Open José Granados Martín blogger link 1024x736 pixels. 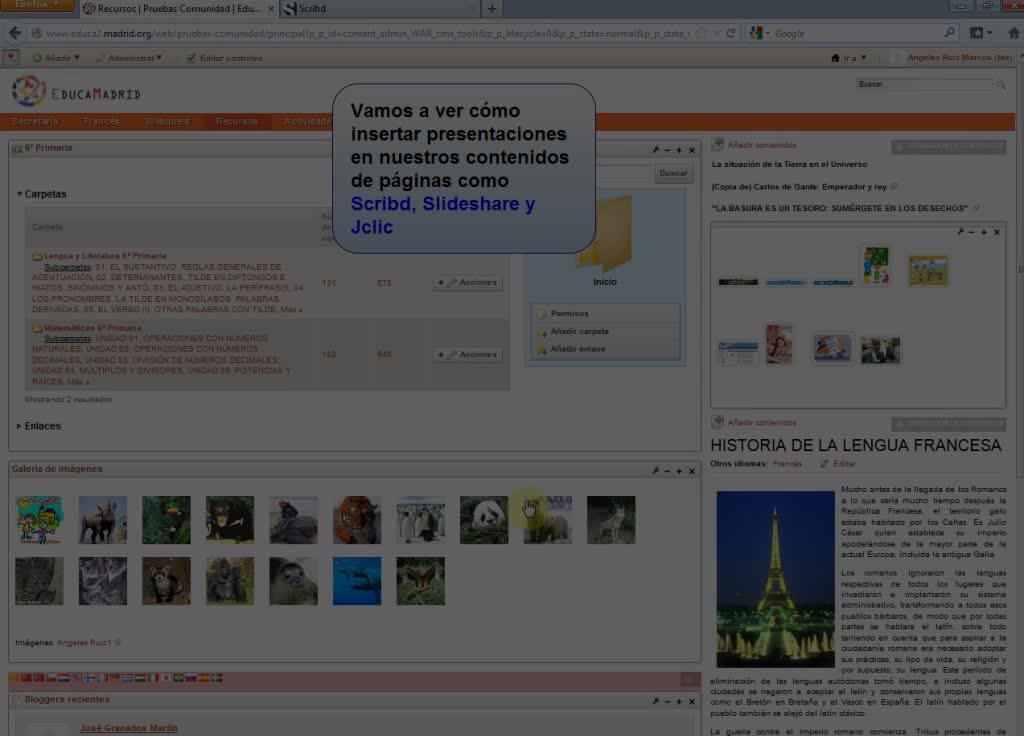129,728
